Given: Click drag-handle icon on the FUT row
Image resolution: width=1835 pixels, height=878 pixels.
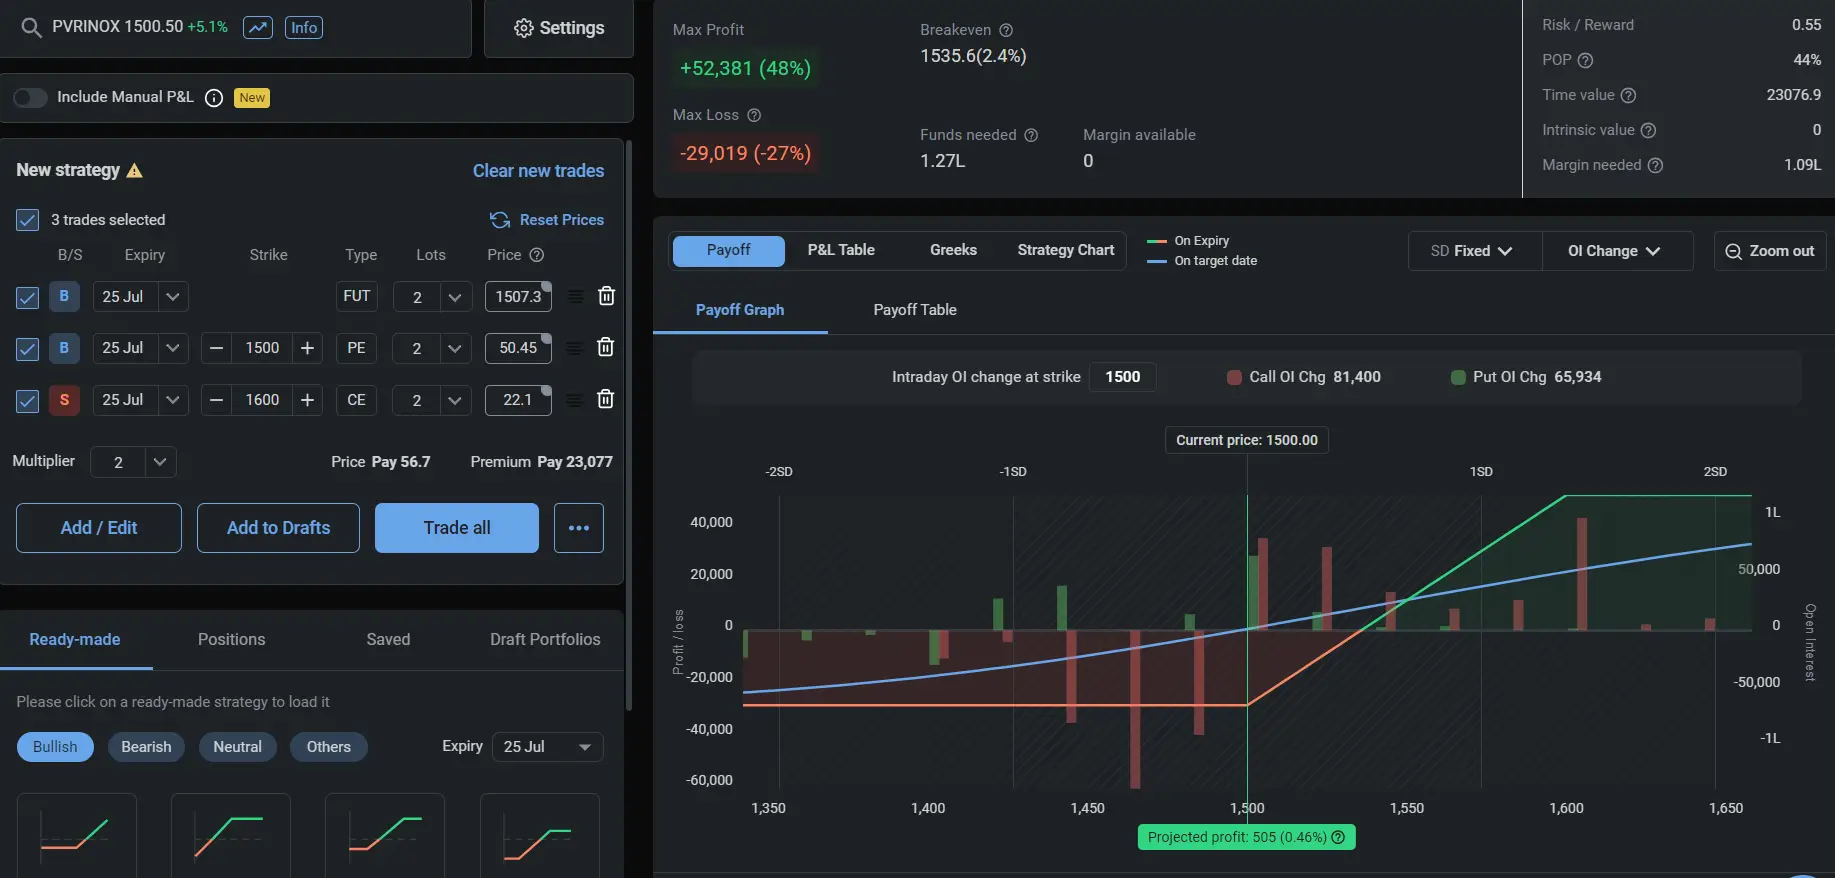Looking at the screenshot, I should tap(575, 296).
